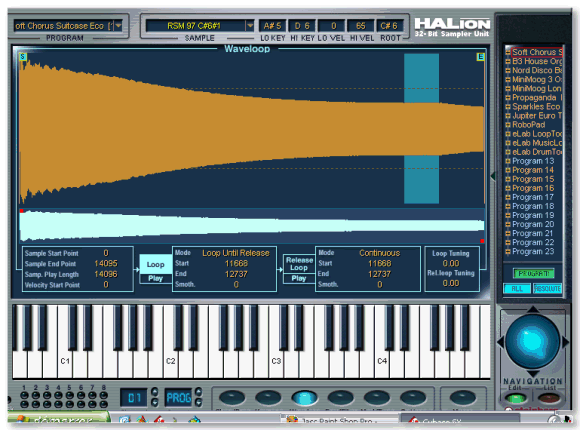
Task: Click the glowing blue navigation ball
Action: point(533,341)
